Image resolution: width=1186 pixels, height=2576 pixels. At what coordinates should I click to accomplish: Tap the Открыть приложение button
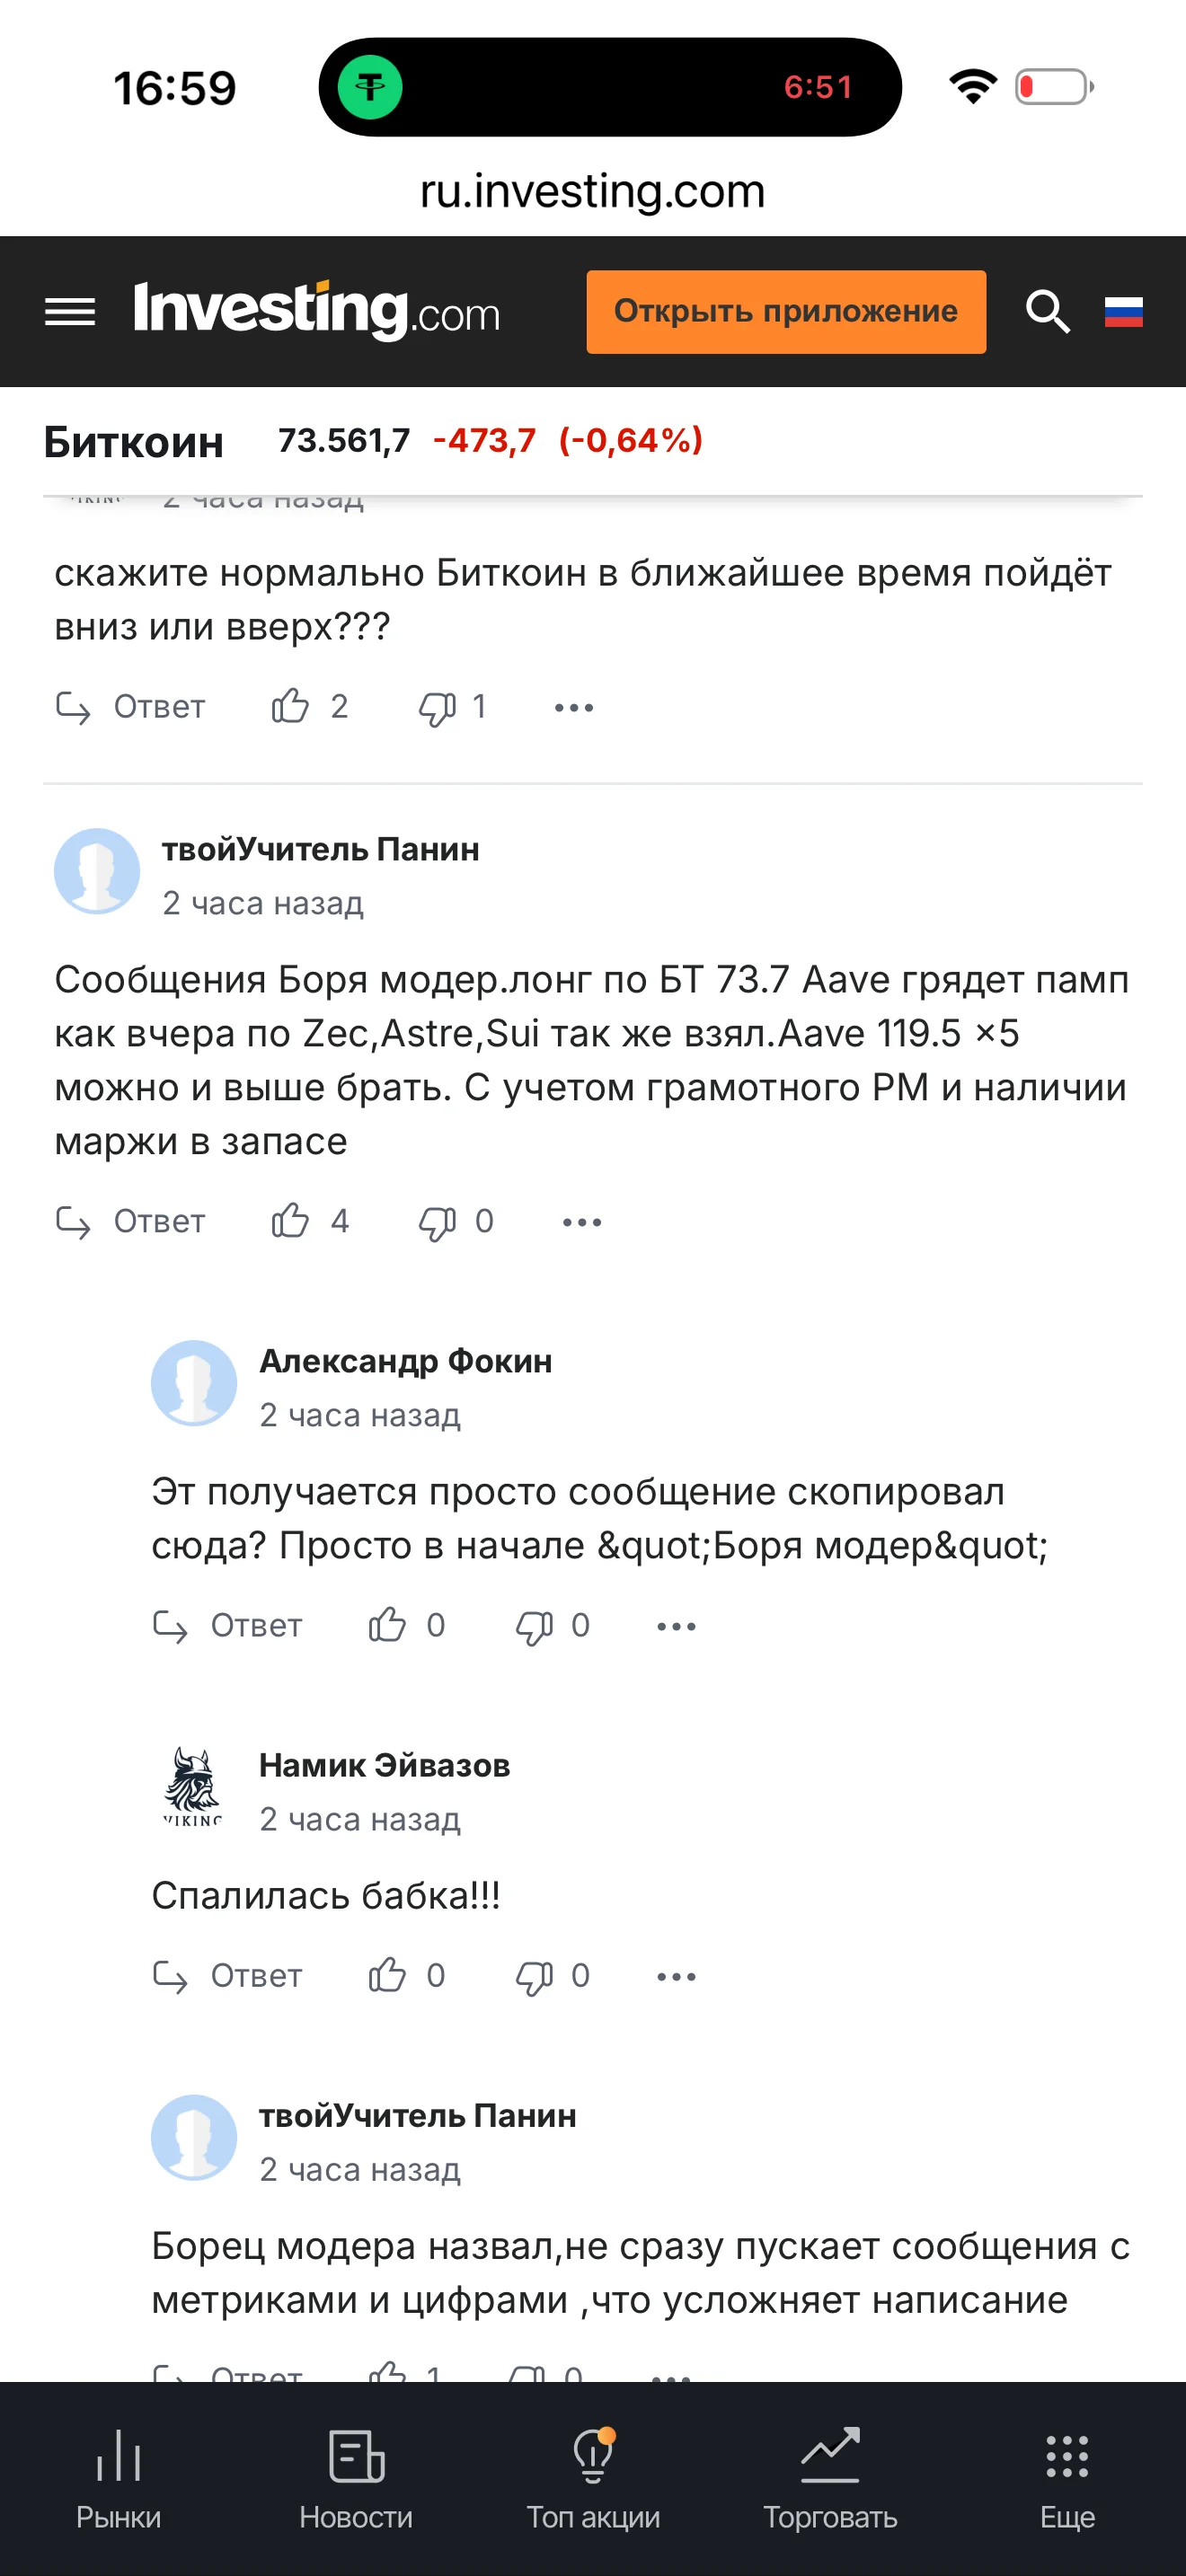(x=785, y=312)
